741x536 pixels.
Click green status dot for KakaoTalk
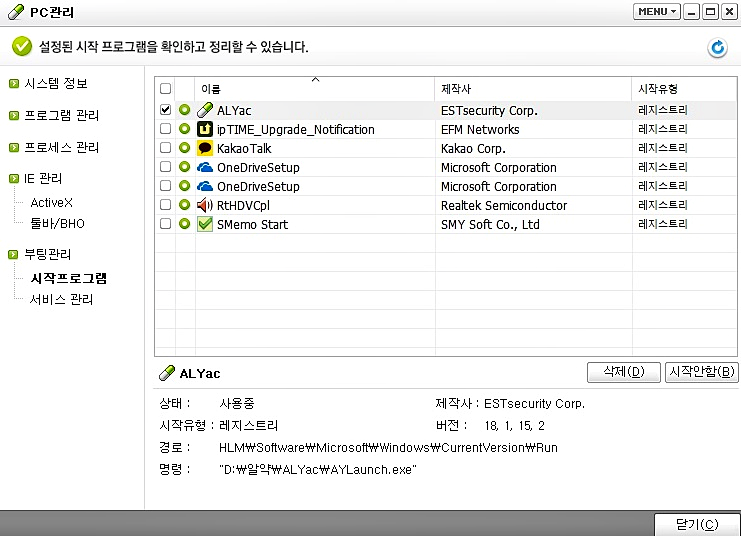[x=184, y=147]
